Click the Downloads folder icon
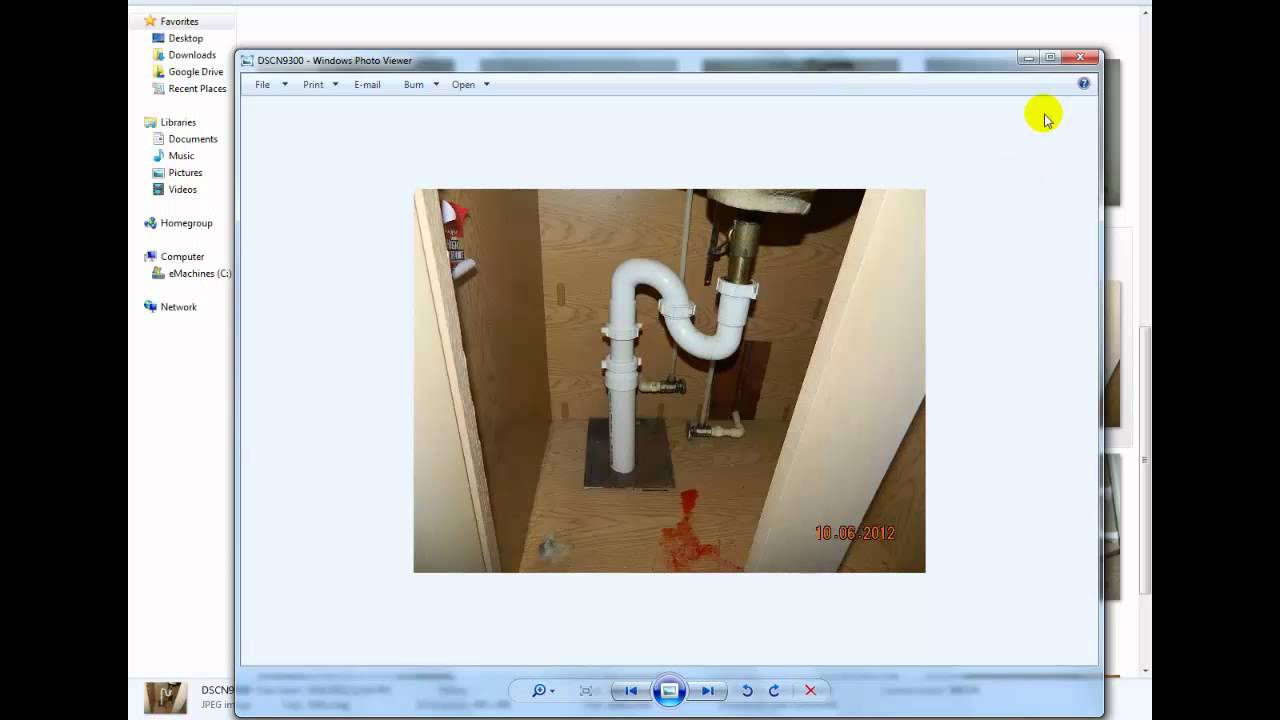Image resolution: width=1280 pixels, height=720 pixels. pos(158,55)
